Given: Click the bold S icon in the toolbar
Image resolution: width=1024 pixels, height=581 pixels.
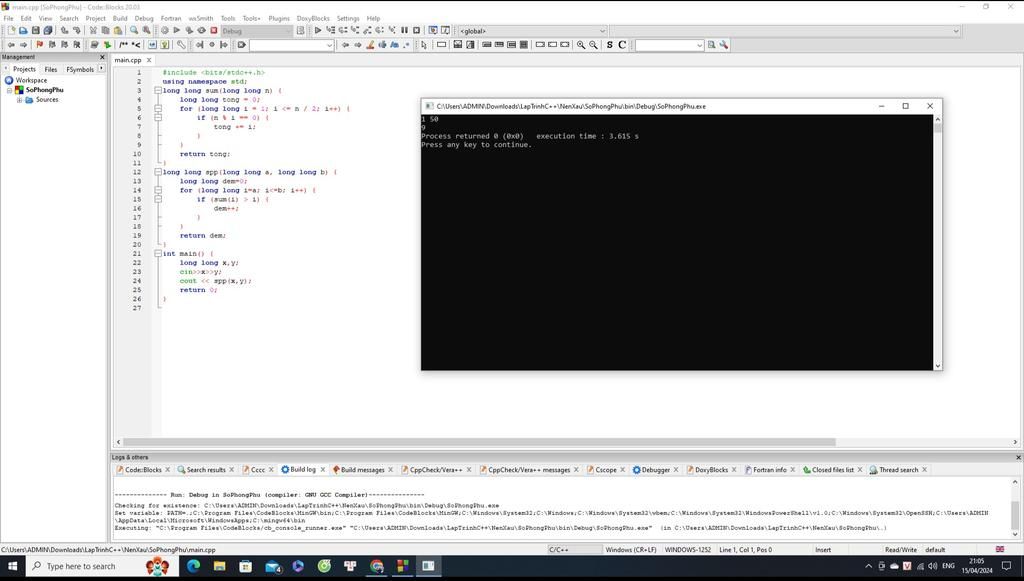Looking at the screenshot, I should [609, 44].
